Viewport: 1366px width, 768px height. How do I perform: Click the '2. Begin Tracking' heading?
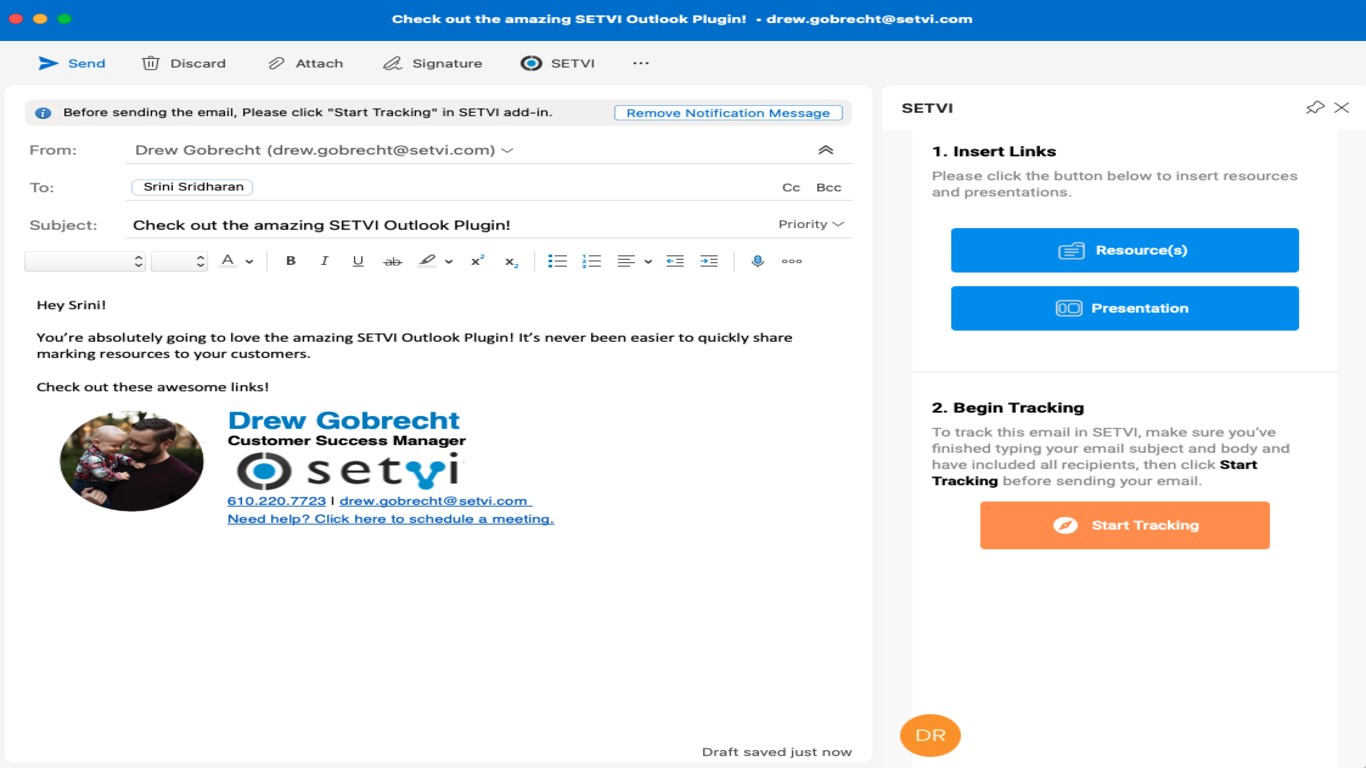[x=1008, y=408]
